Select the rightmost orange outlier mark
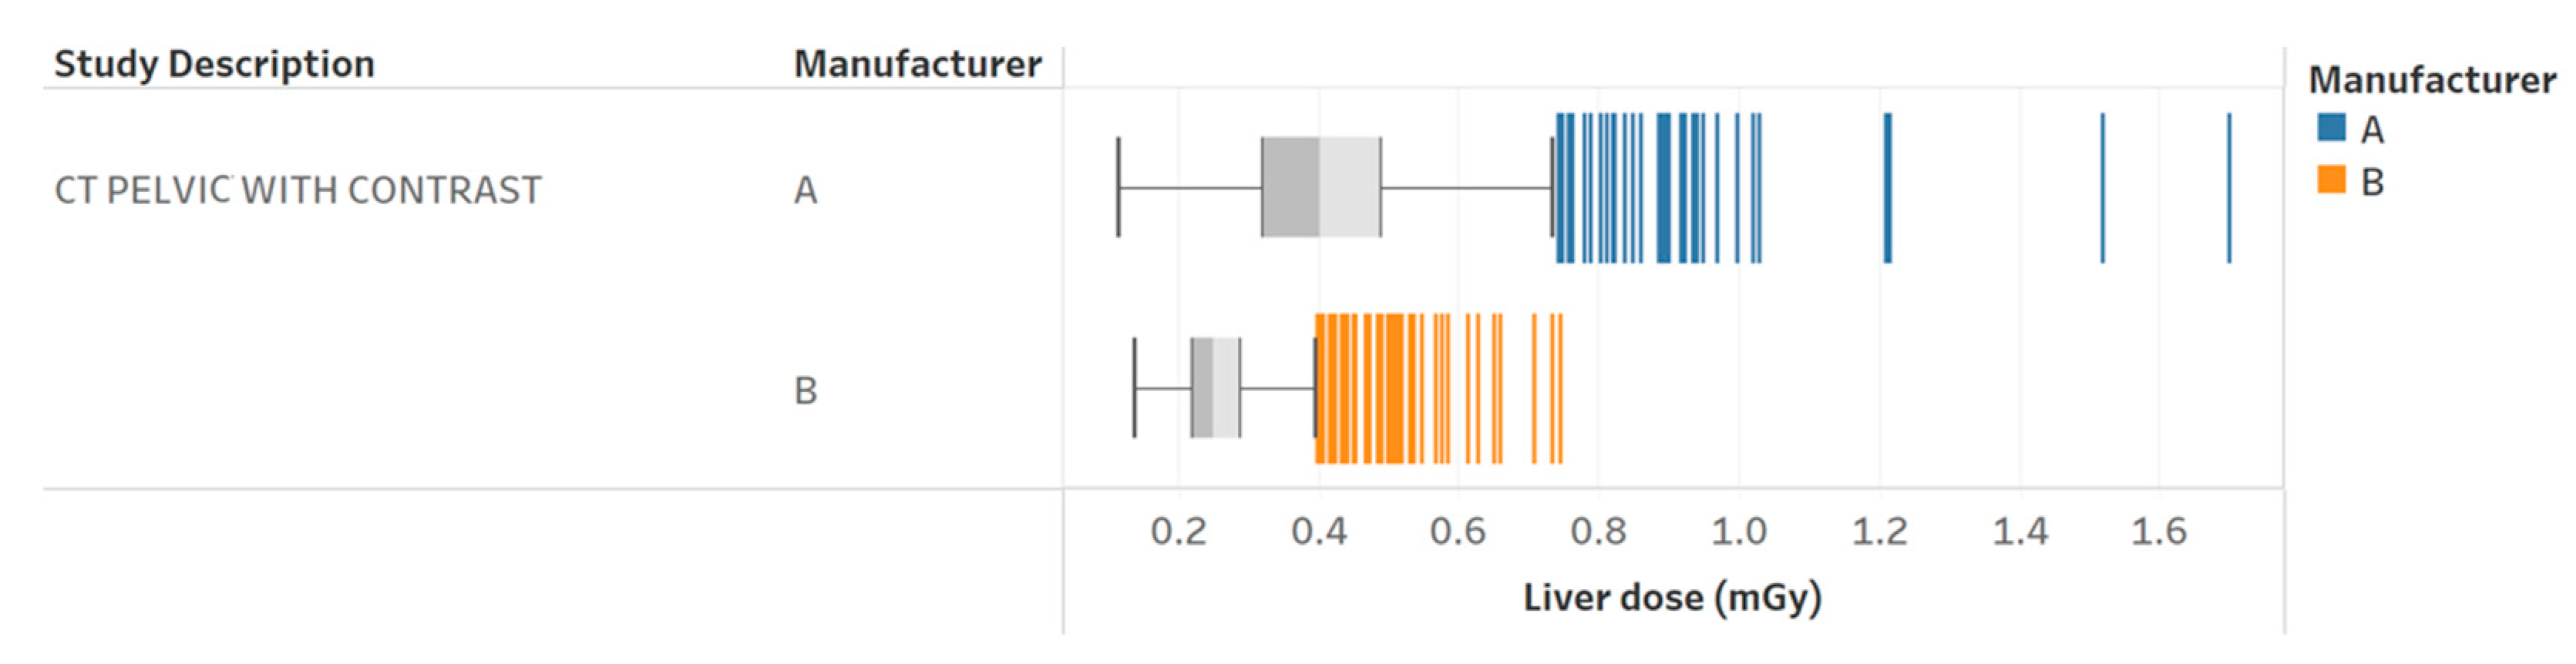Screen dimensions: 2576x664 pyautogui.click(x=1560, y=388)
